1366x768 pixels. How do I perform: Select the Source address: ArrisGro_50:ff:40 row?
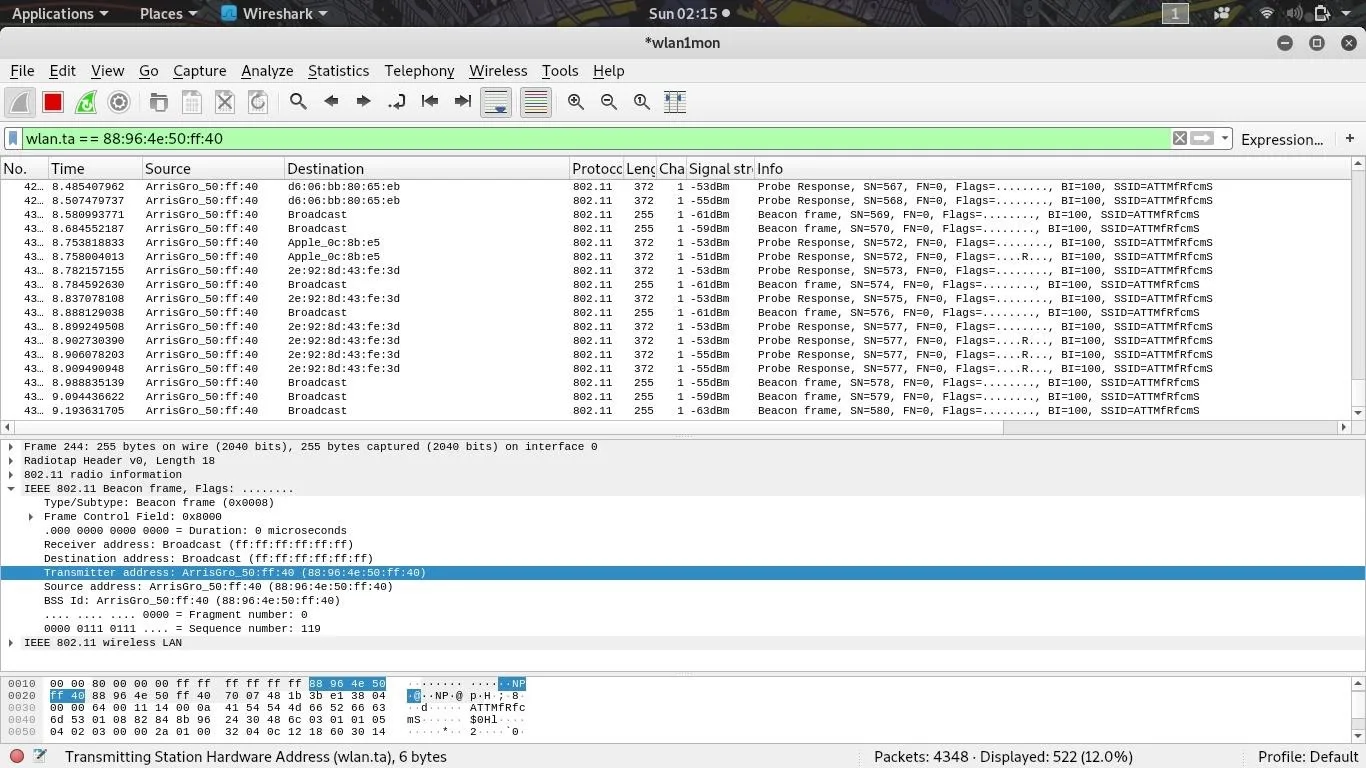tap(683, 587)
